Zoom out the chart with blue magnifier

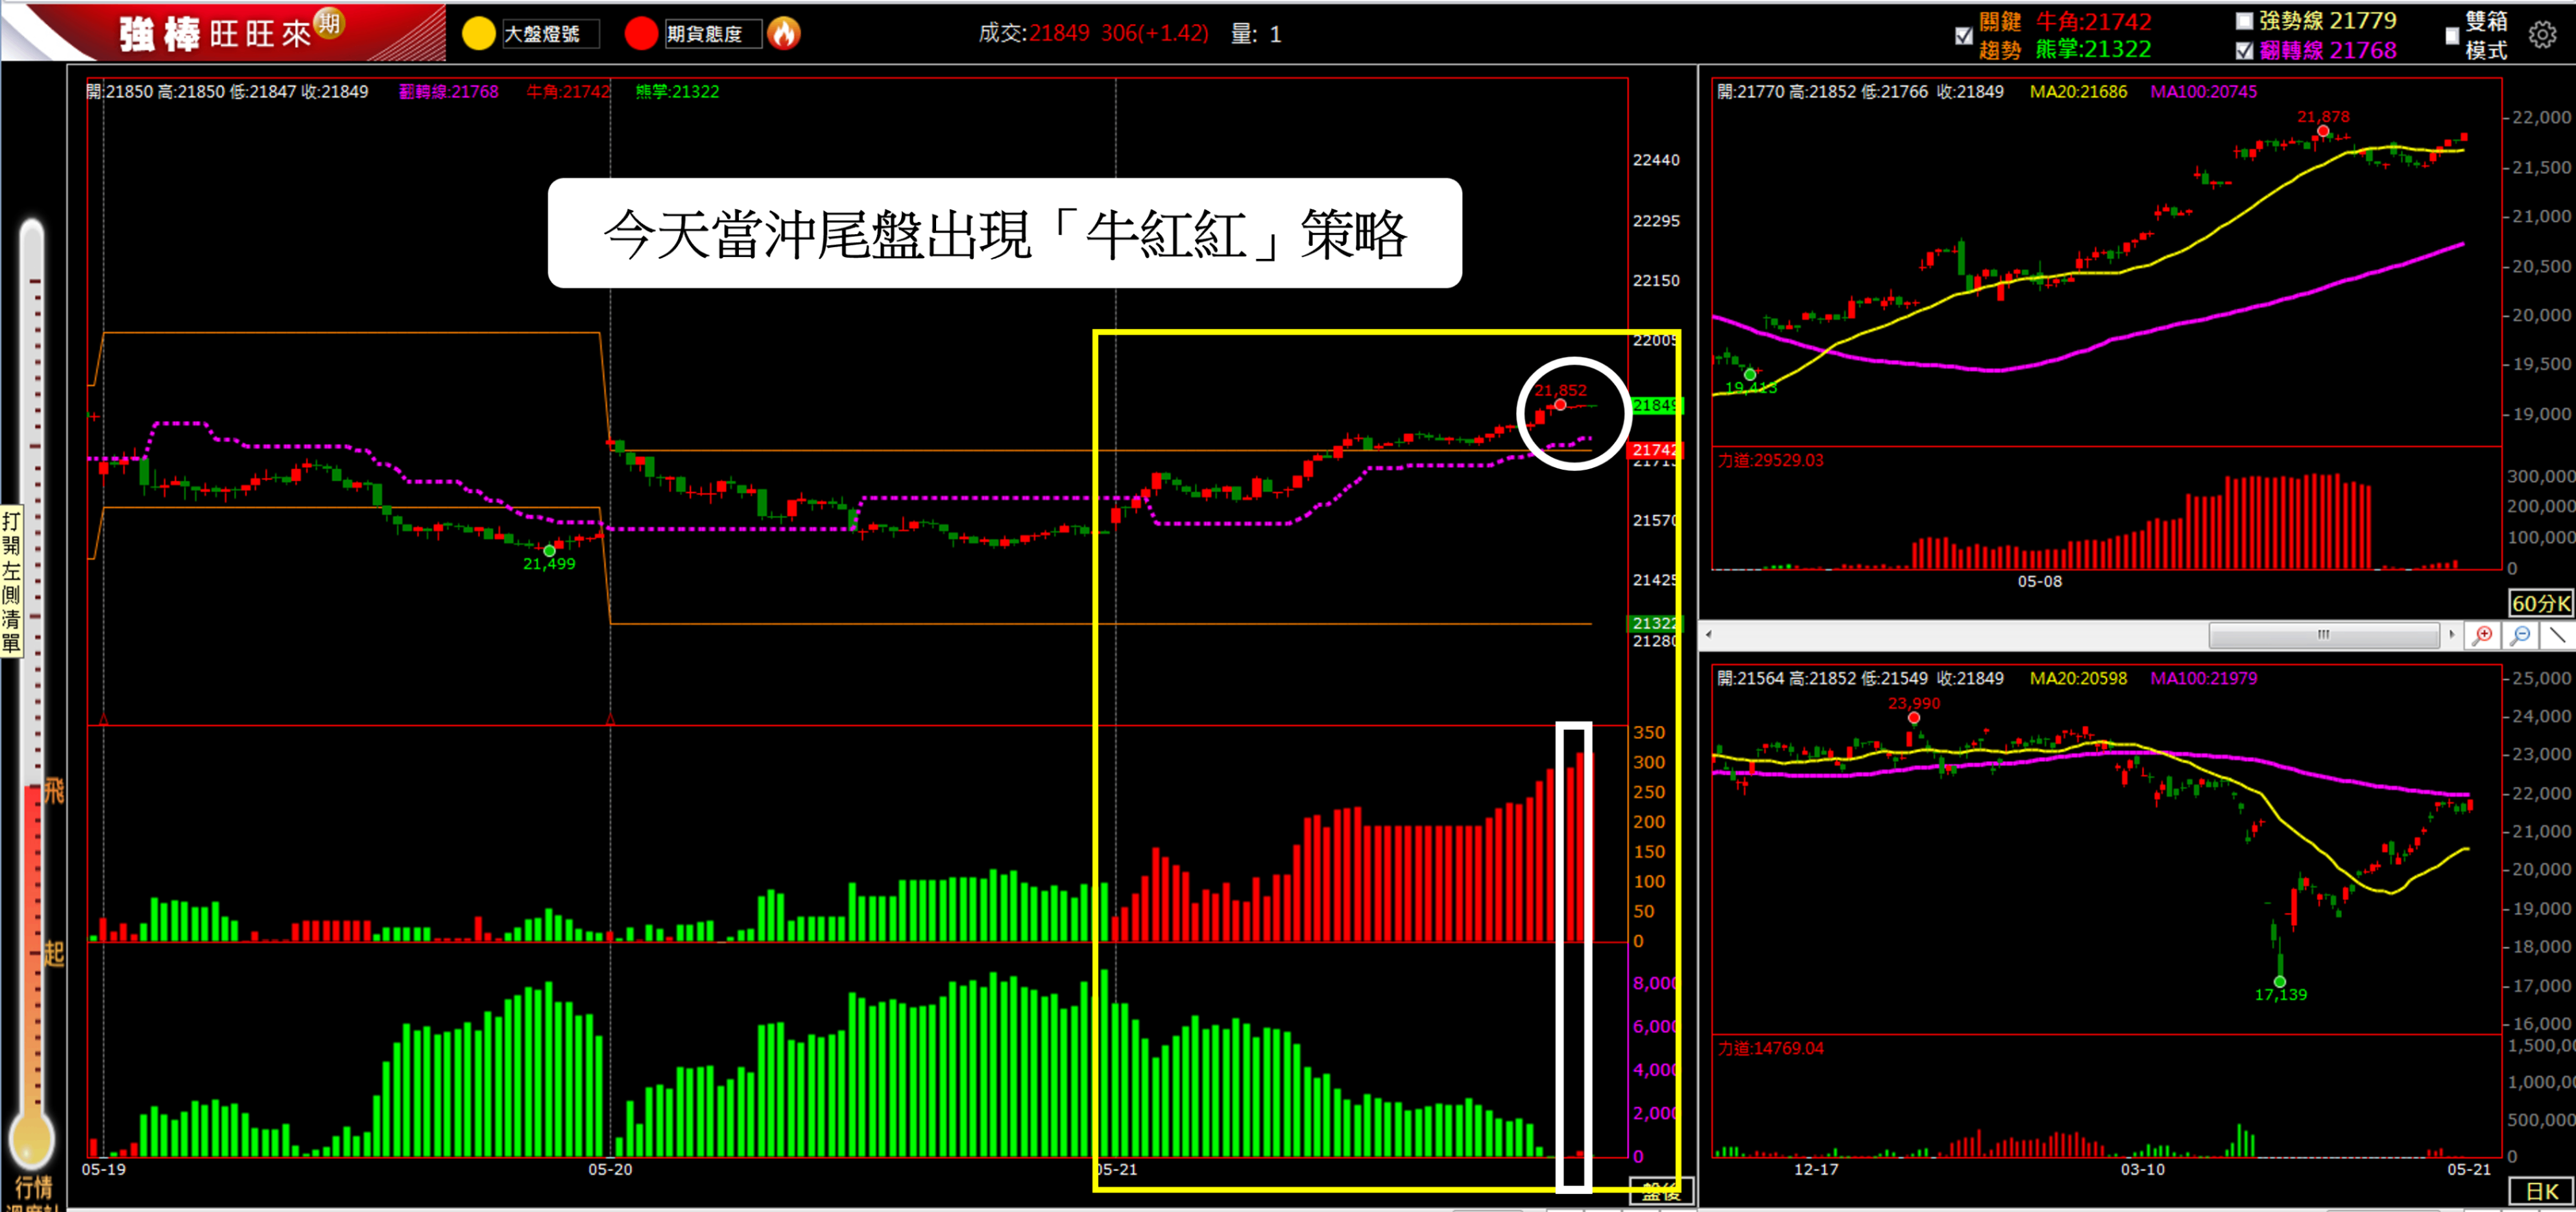point(2522,635)
